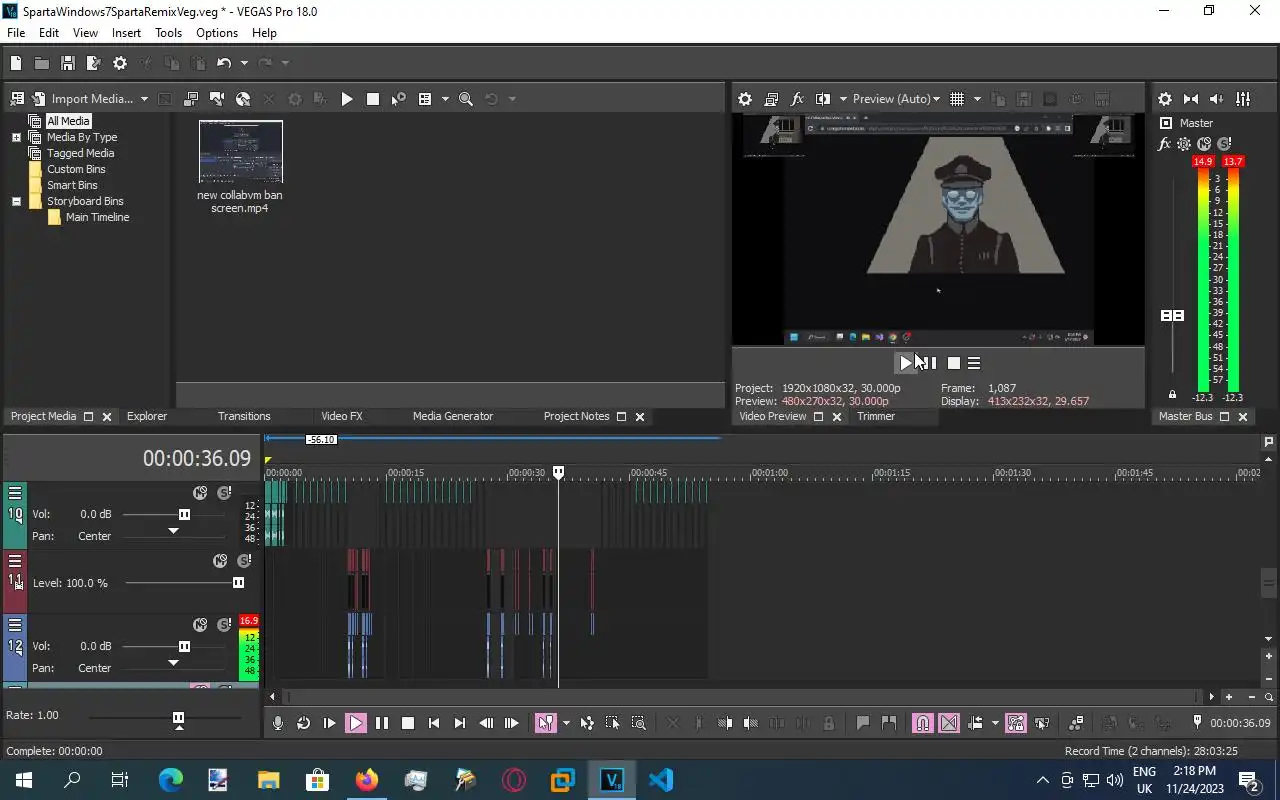The width and height of the screenshot is (1280, 800).
Task: Click Go to Start in transport bar
Action: [434, 723]
